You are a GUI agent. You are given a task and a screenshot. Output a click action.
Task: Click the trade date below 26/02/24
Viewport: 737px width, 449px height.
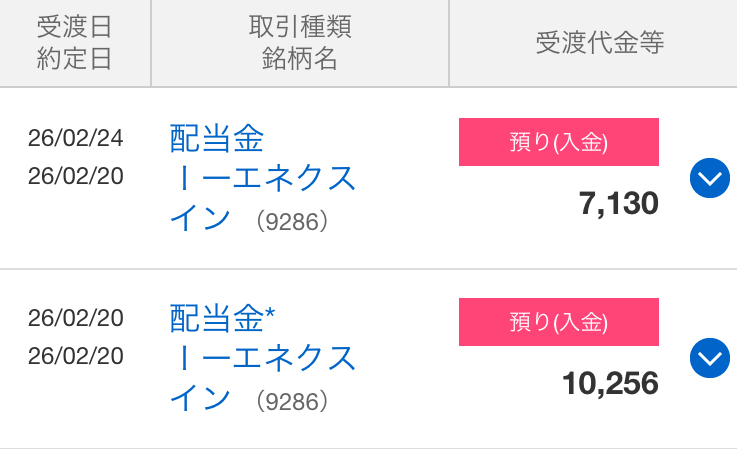coord(76,176)
